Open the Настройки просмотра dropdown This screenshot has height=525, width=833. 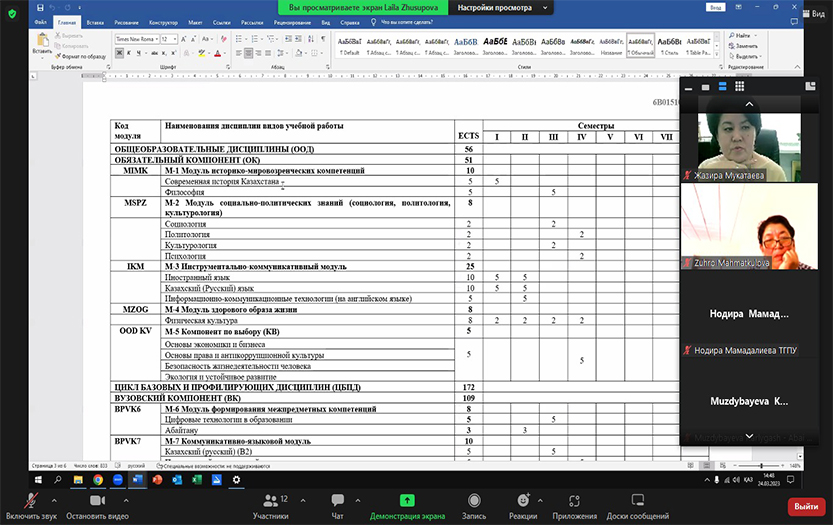(502, 7)
